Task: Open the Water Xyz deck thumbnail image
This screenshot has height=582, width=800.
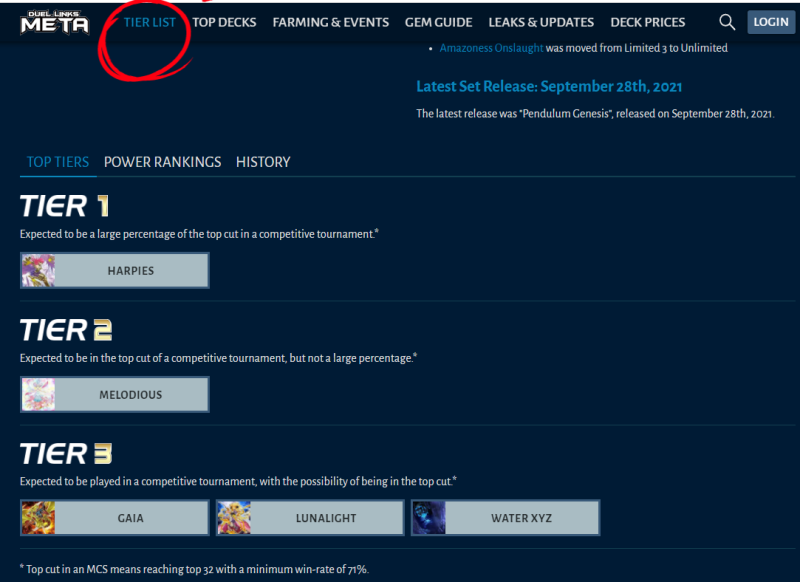Action: point(429,518)
